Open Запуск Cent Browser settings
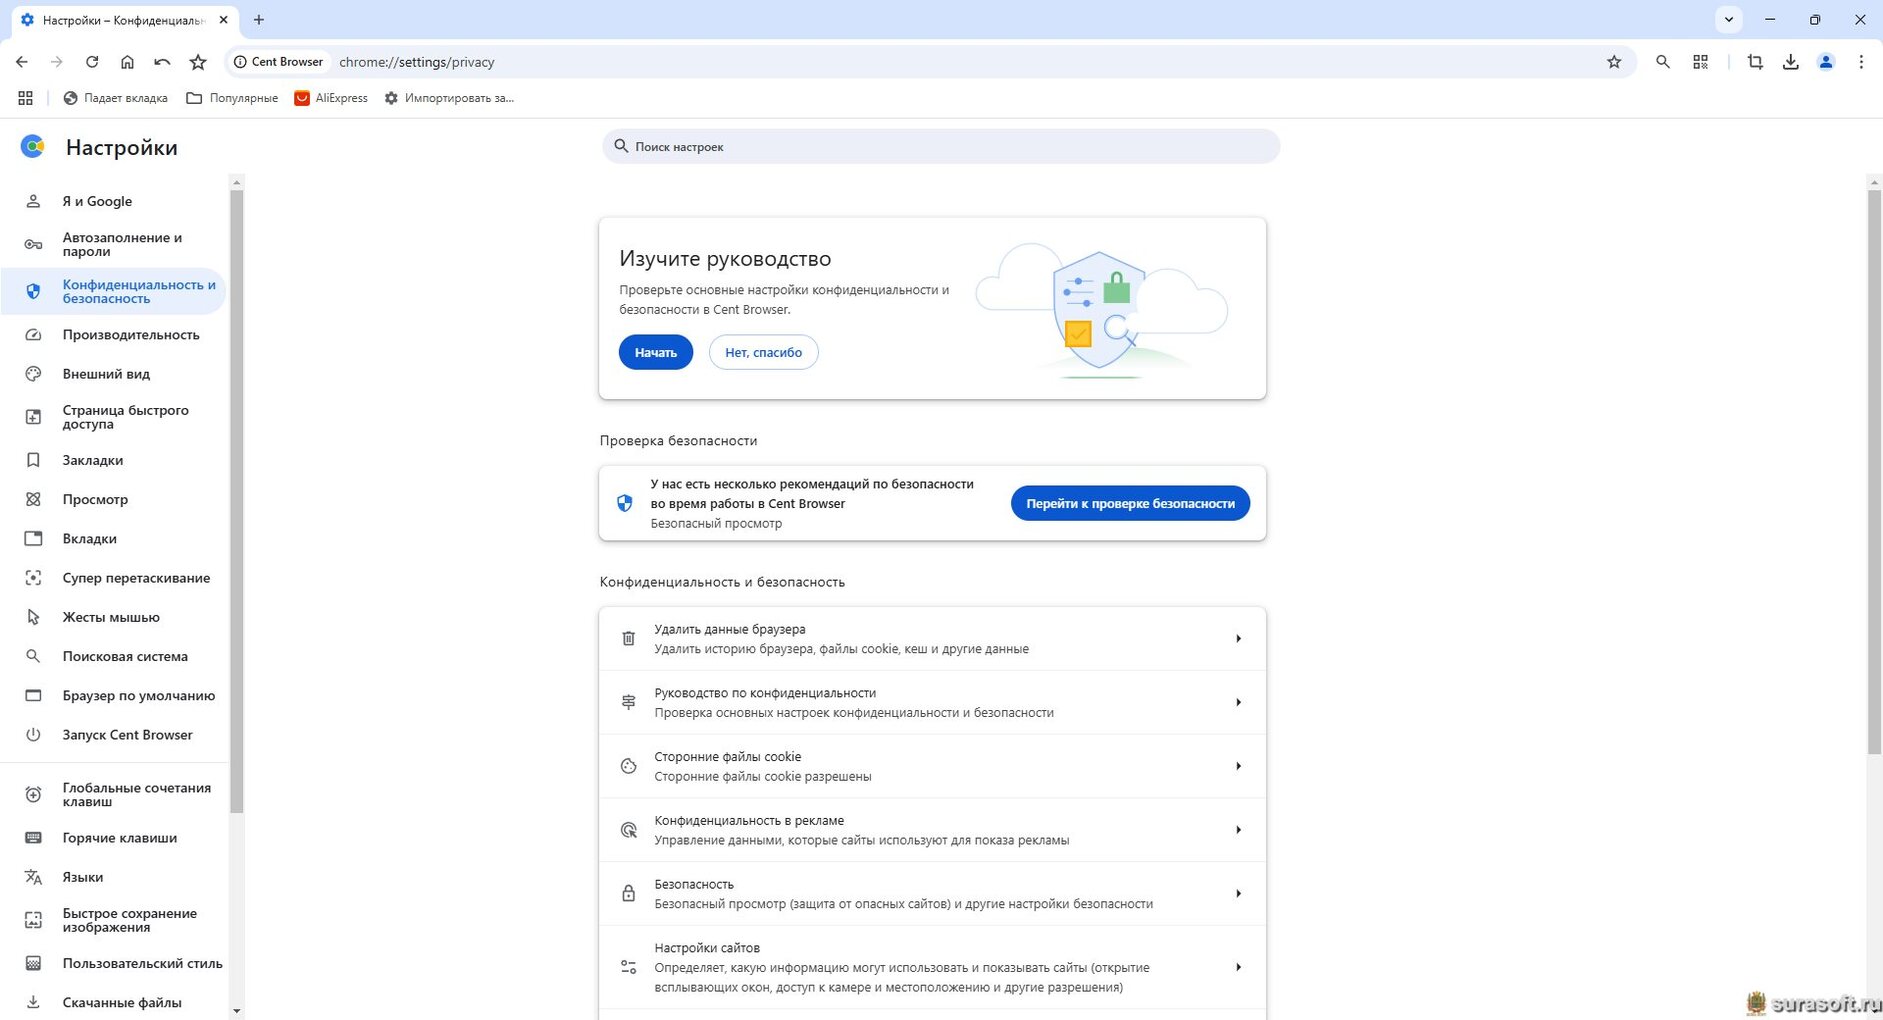Screen dimensions: 1883x1020 113,734
